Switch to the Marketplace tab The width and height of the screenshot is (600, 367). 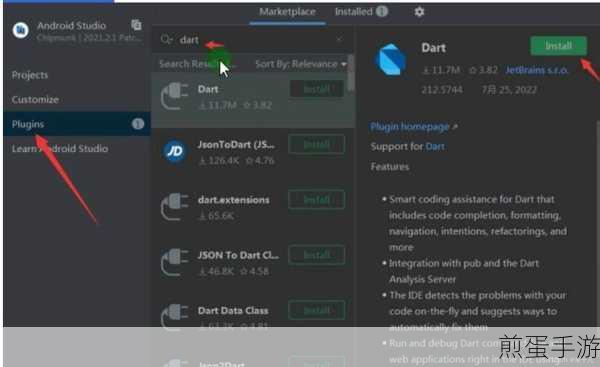click(287, 12)
